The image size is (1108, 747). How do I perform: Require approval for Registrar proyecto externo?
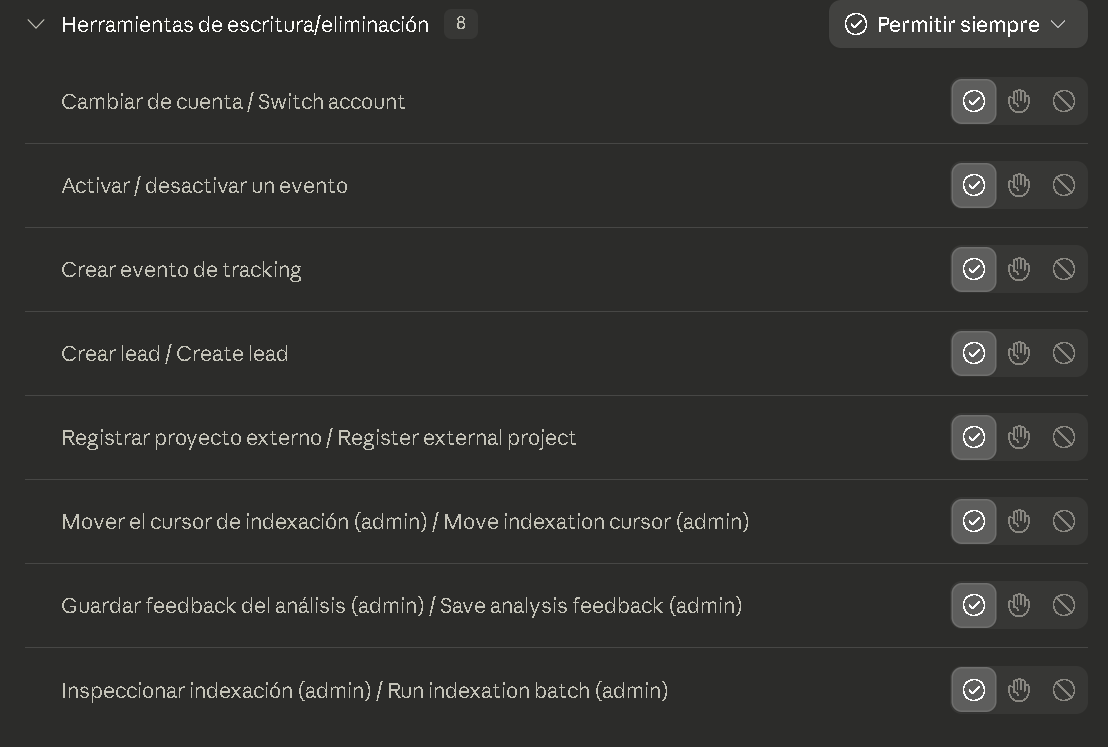pyautogui.click(x=1018, y=437)
